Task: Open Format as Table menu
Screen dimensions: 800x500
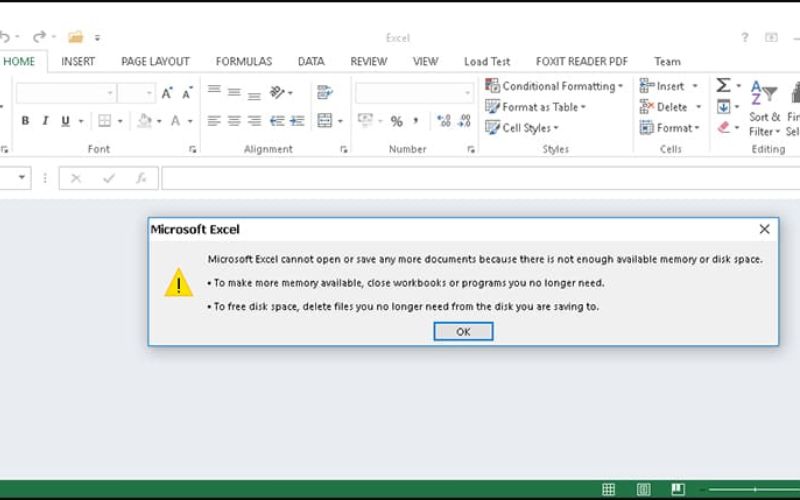Action: click(x=536, y=107)
